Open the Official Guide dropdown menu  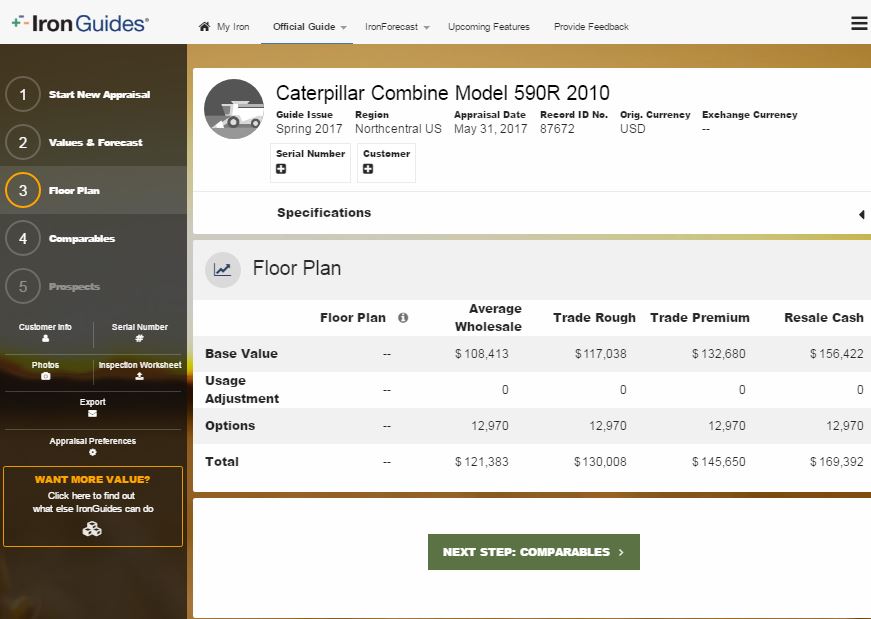309,27
